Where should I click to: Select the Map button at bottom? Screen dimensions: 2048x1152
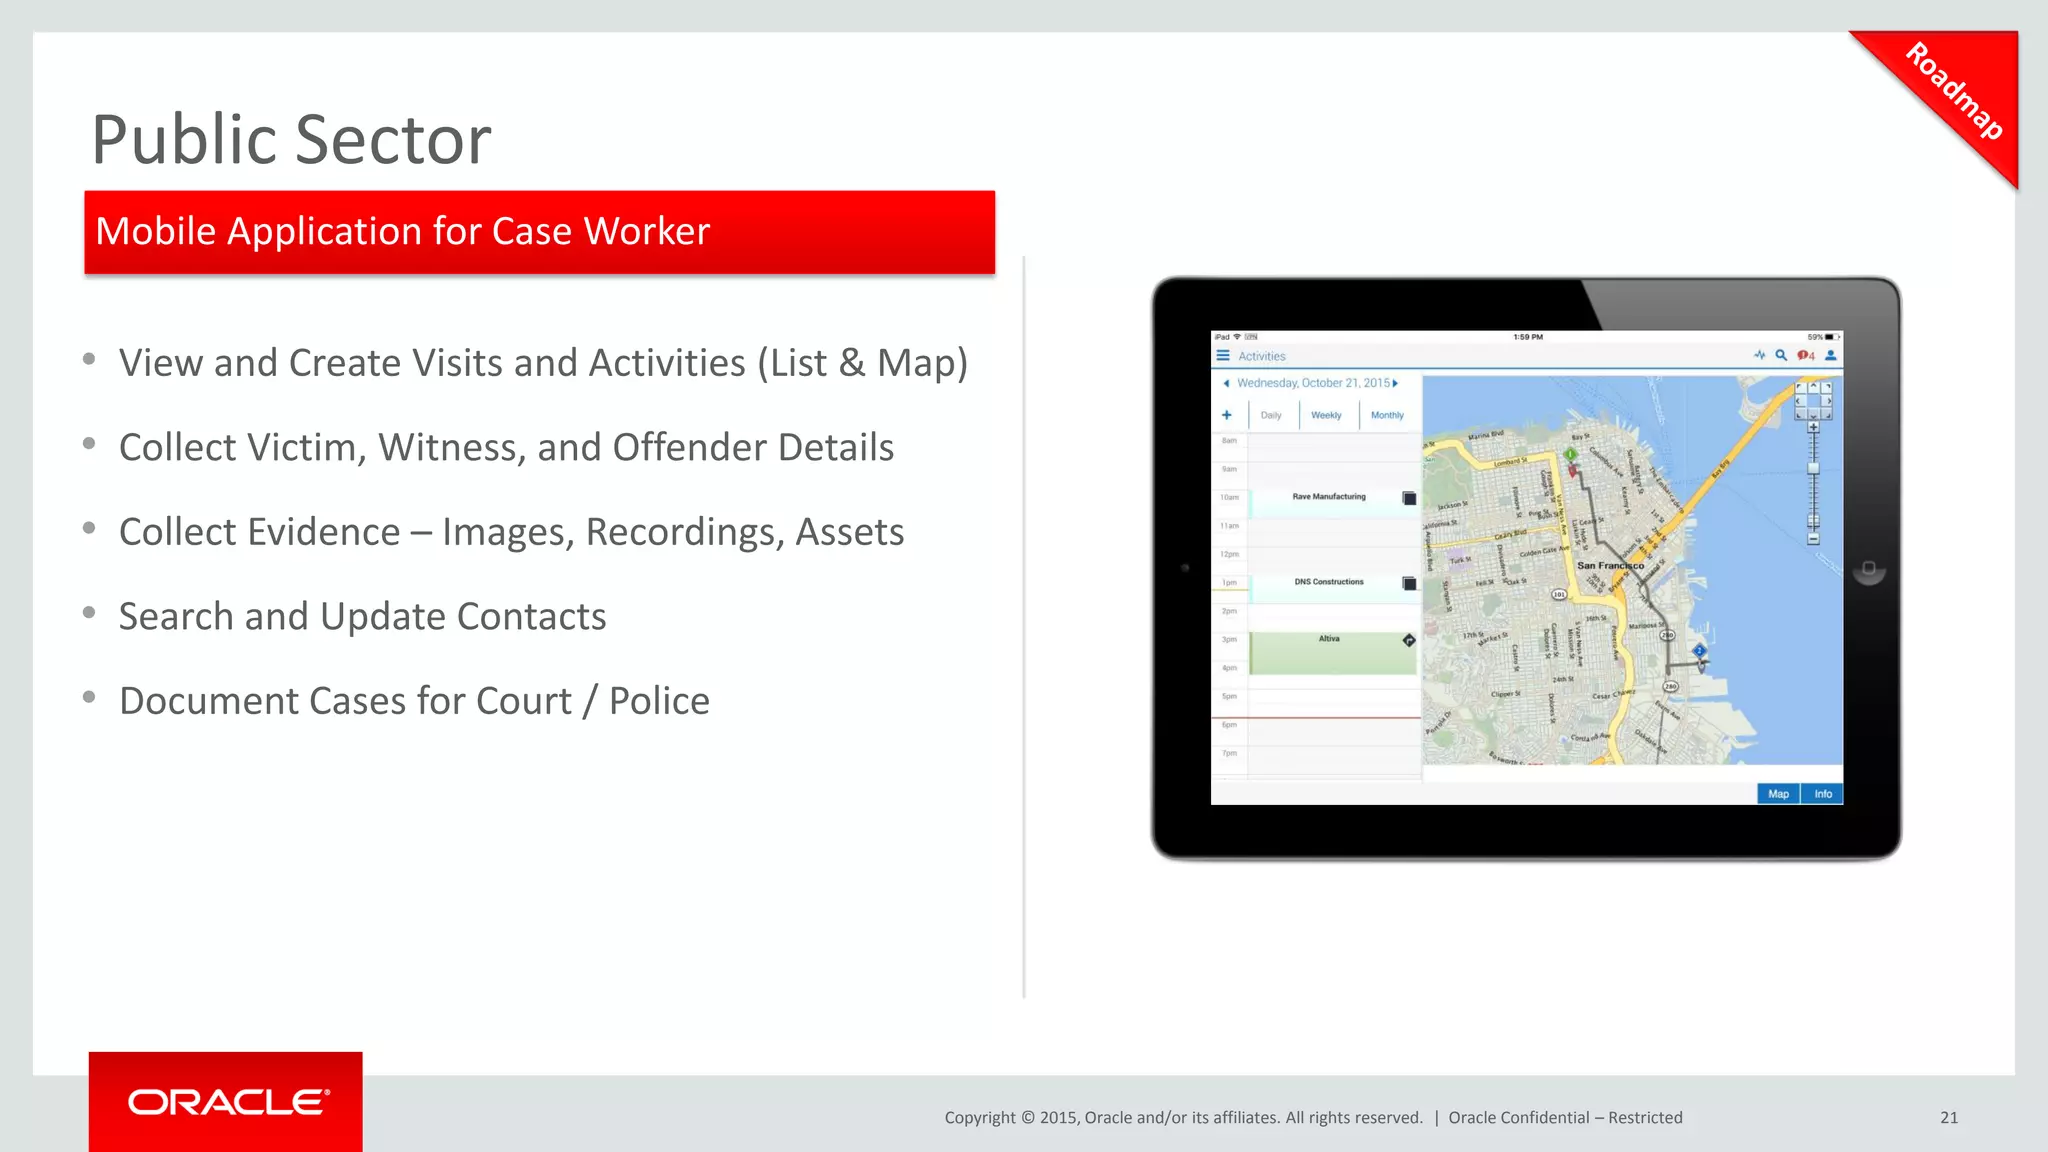click(1778, 794)
